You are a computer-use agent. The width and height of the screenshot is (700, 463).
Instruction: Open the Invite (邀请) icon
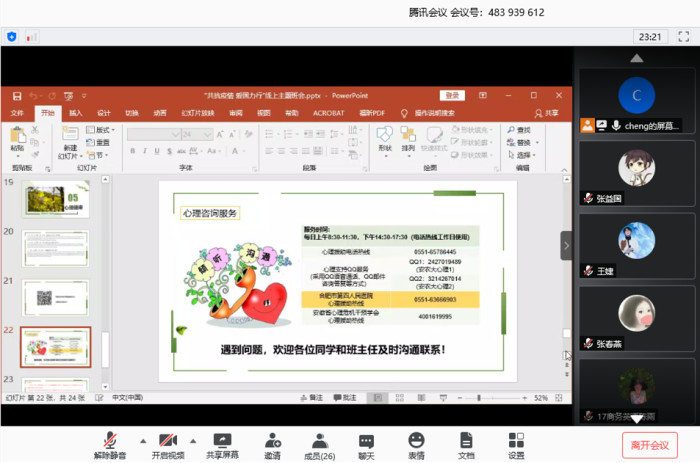tap(272, 441)
